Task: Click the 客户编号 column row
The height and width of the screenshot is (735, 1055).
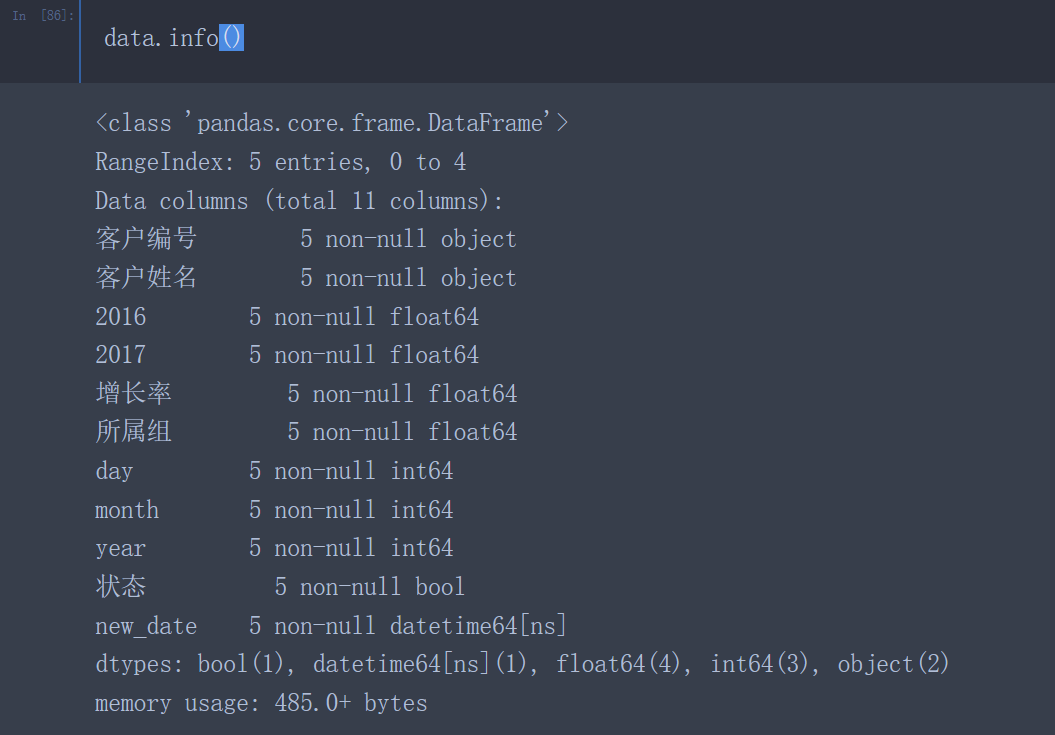Action: tap(305, 239)
